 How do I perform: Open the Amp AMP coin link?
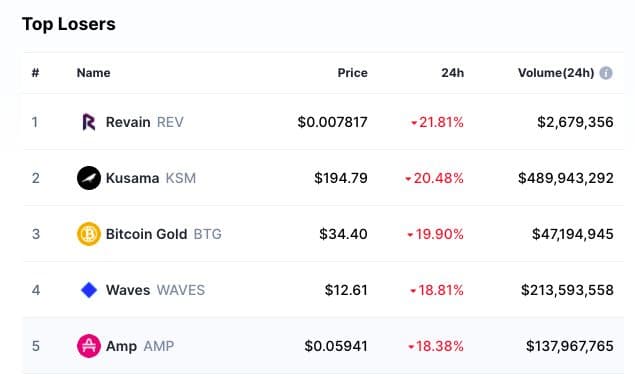click(x=140, y=346)
